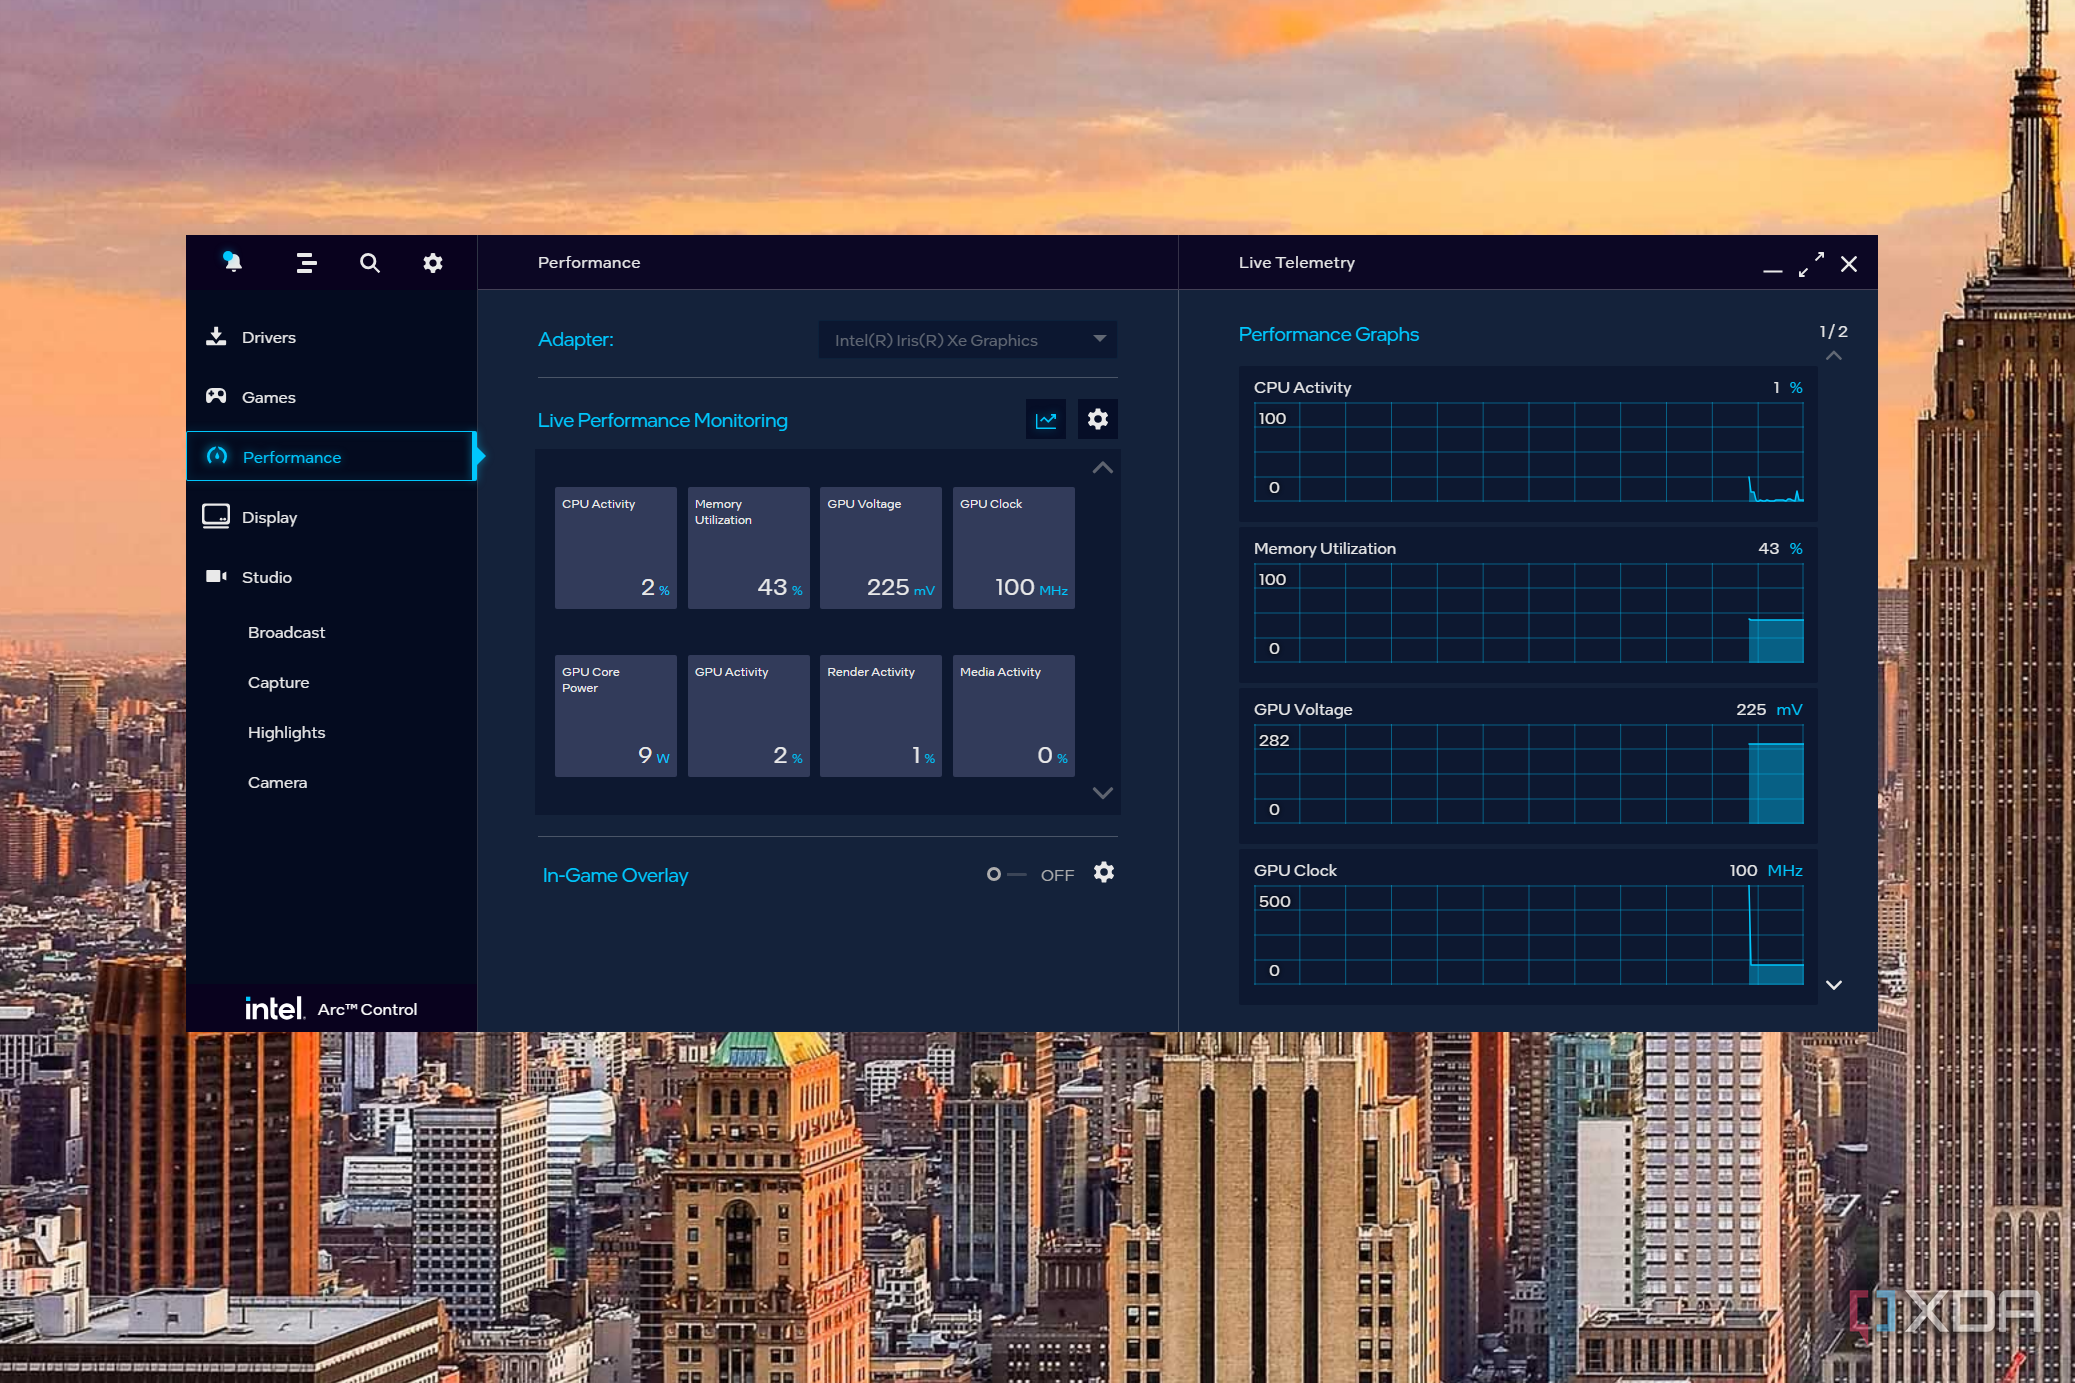Select the CPU Activity tile
This screenshot has width=2075, height=1383.
point(616,548)
